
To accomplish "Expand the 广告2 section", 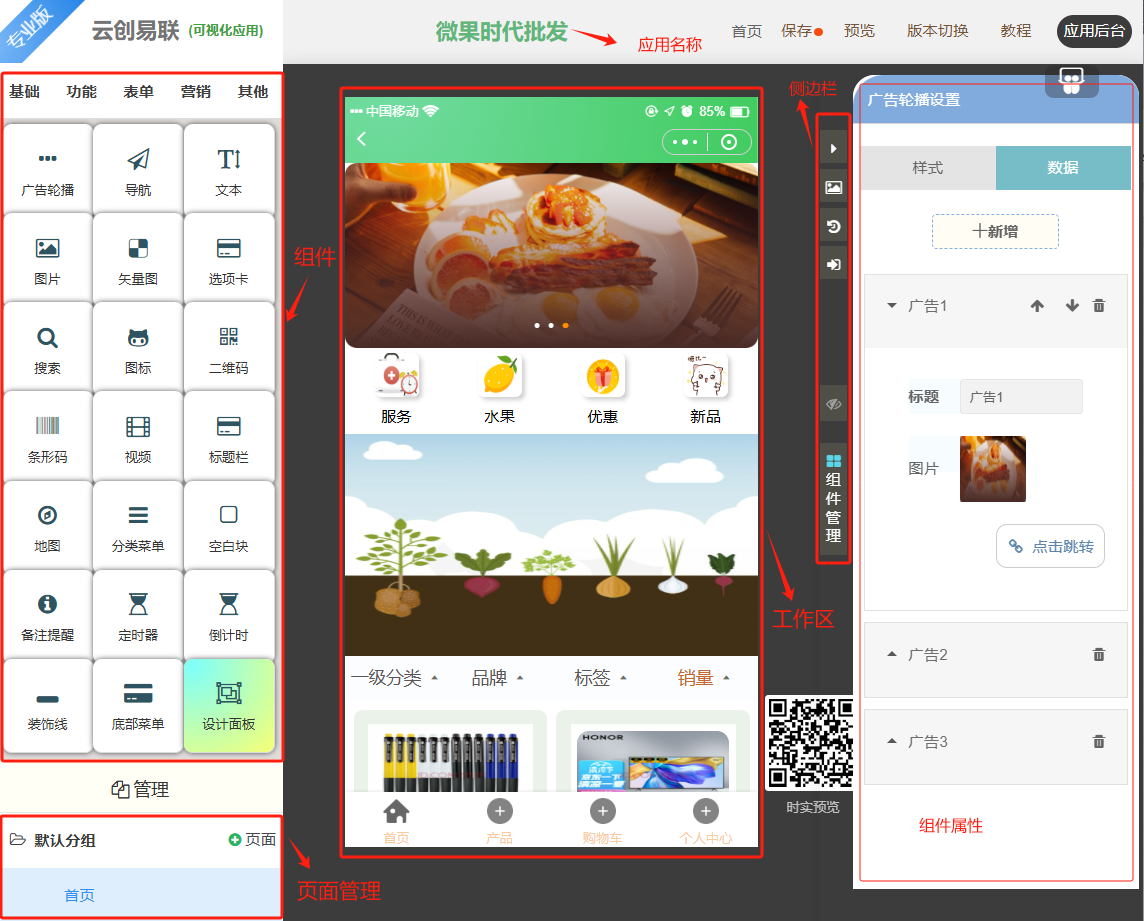I will (892, 654).
